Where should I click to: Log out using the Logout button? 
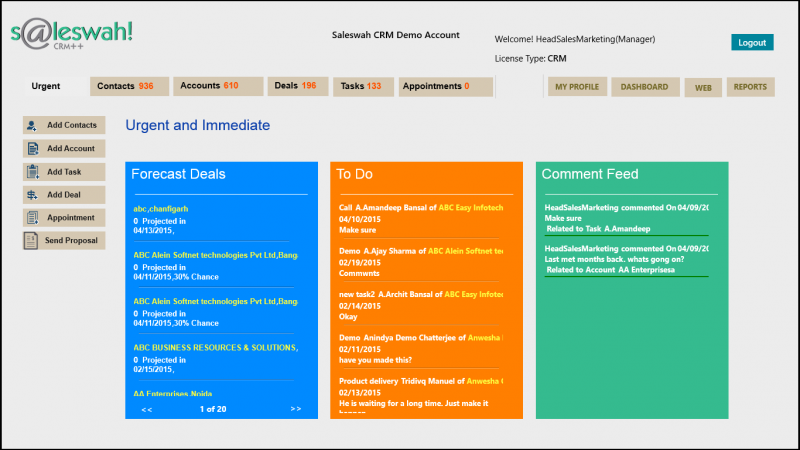coord(752,42)
